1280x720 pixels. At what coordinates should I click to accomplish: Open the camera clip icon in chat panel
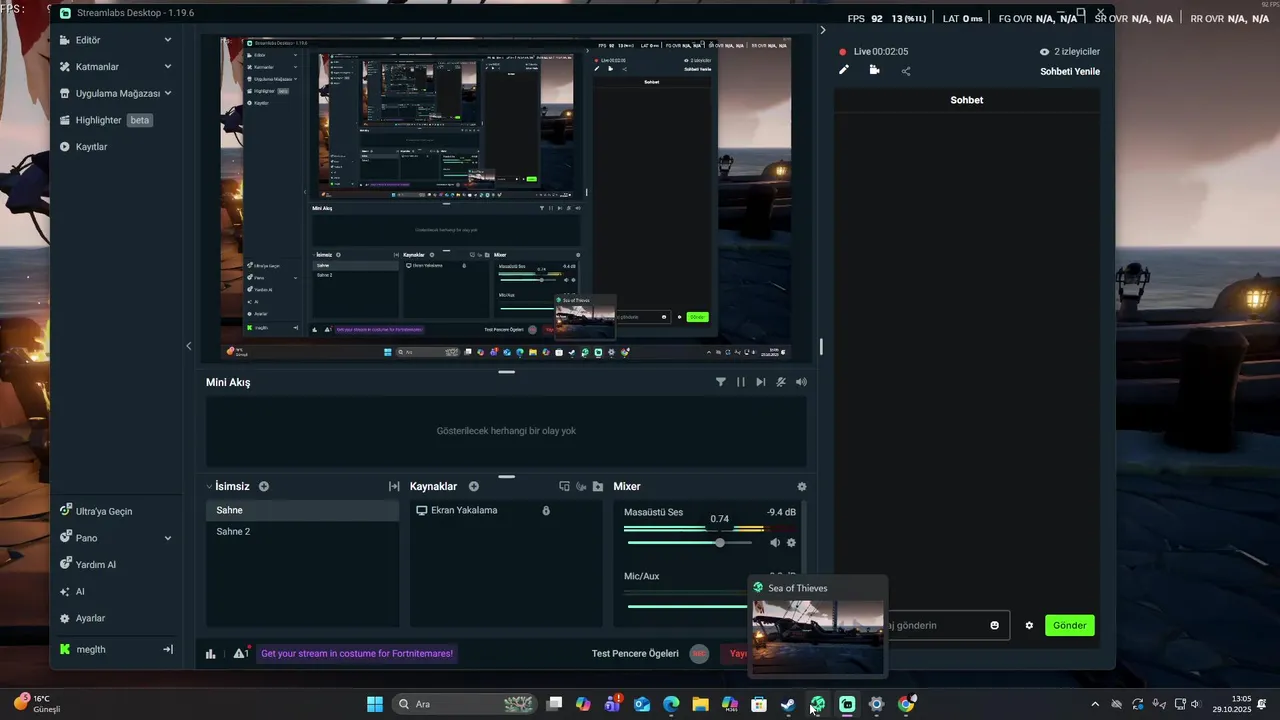(875, 70)
